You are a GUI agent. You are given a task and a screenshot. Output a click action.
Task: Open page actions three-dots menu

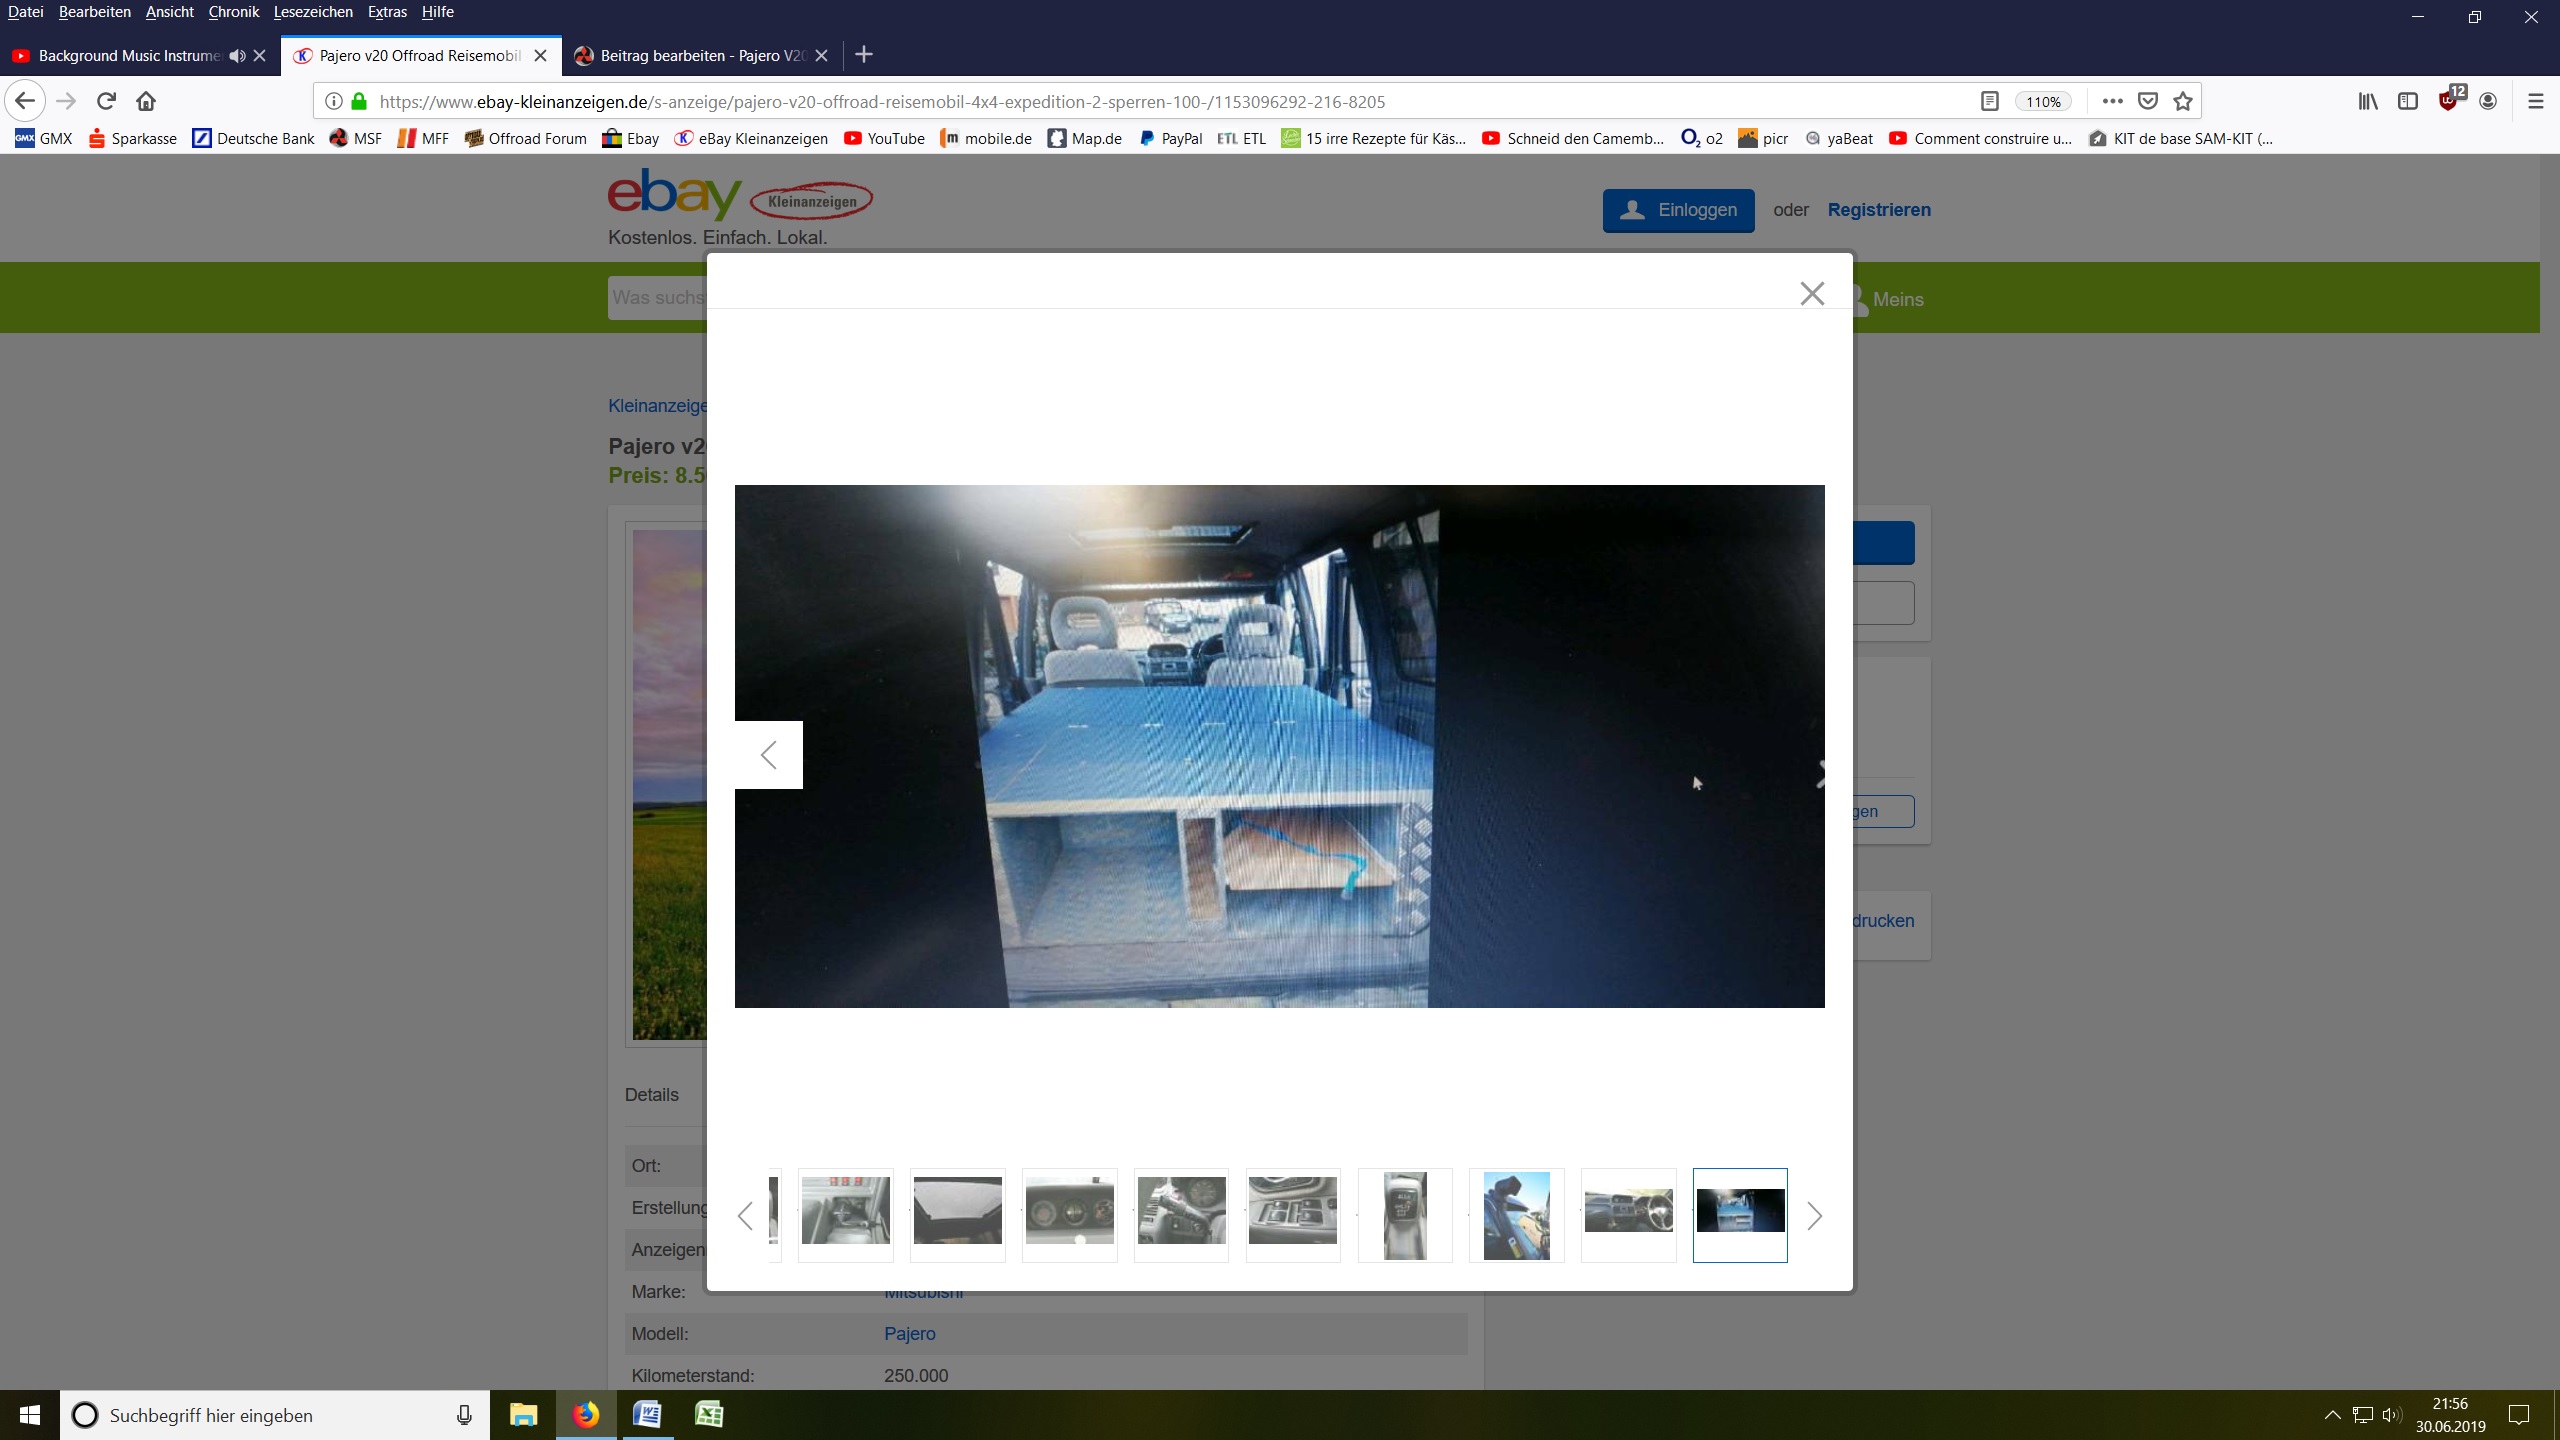point(2112,101)
